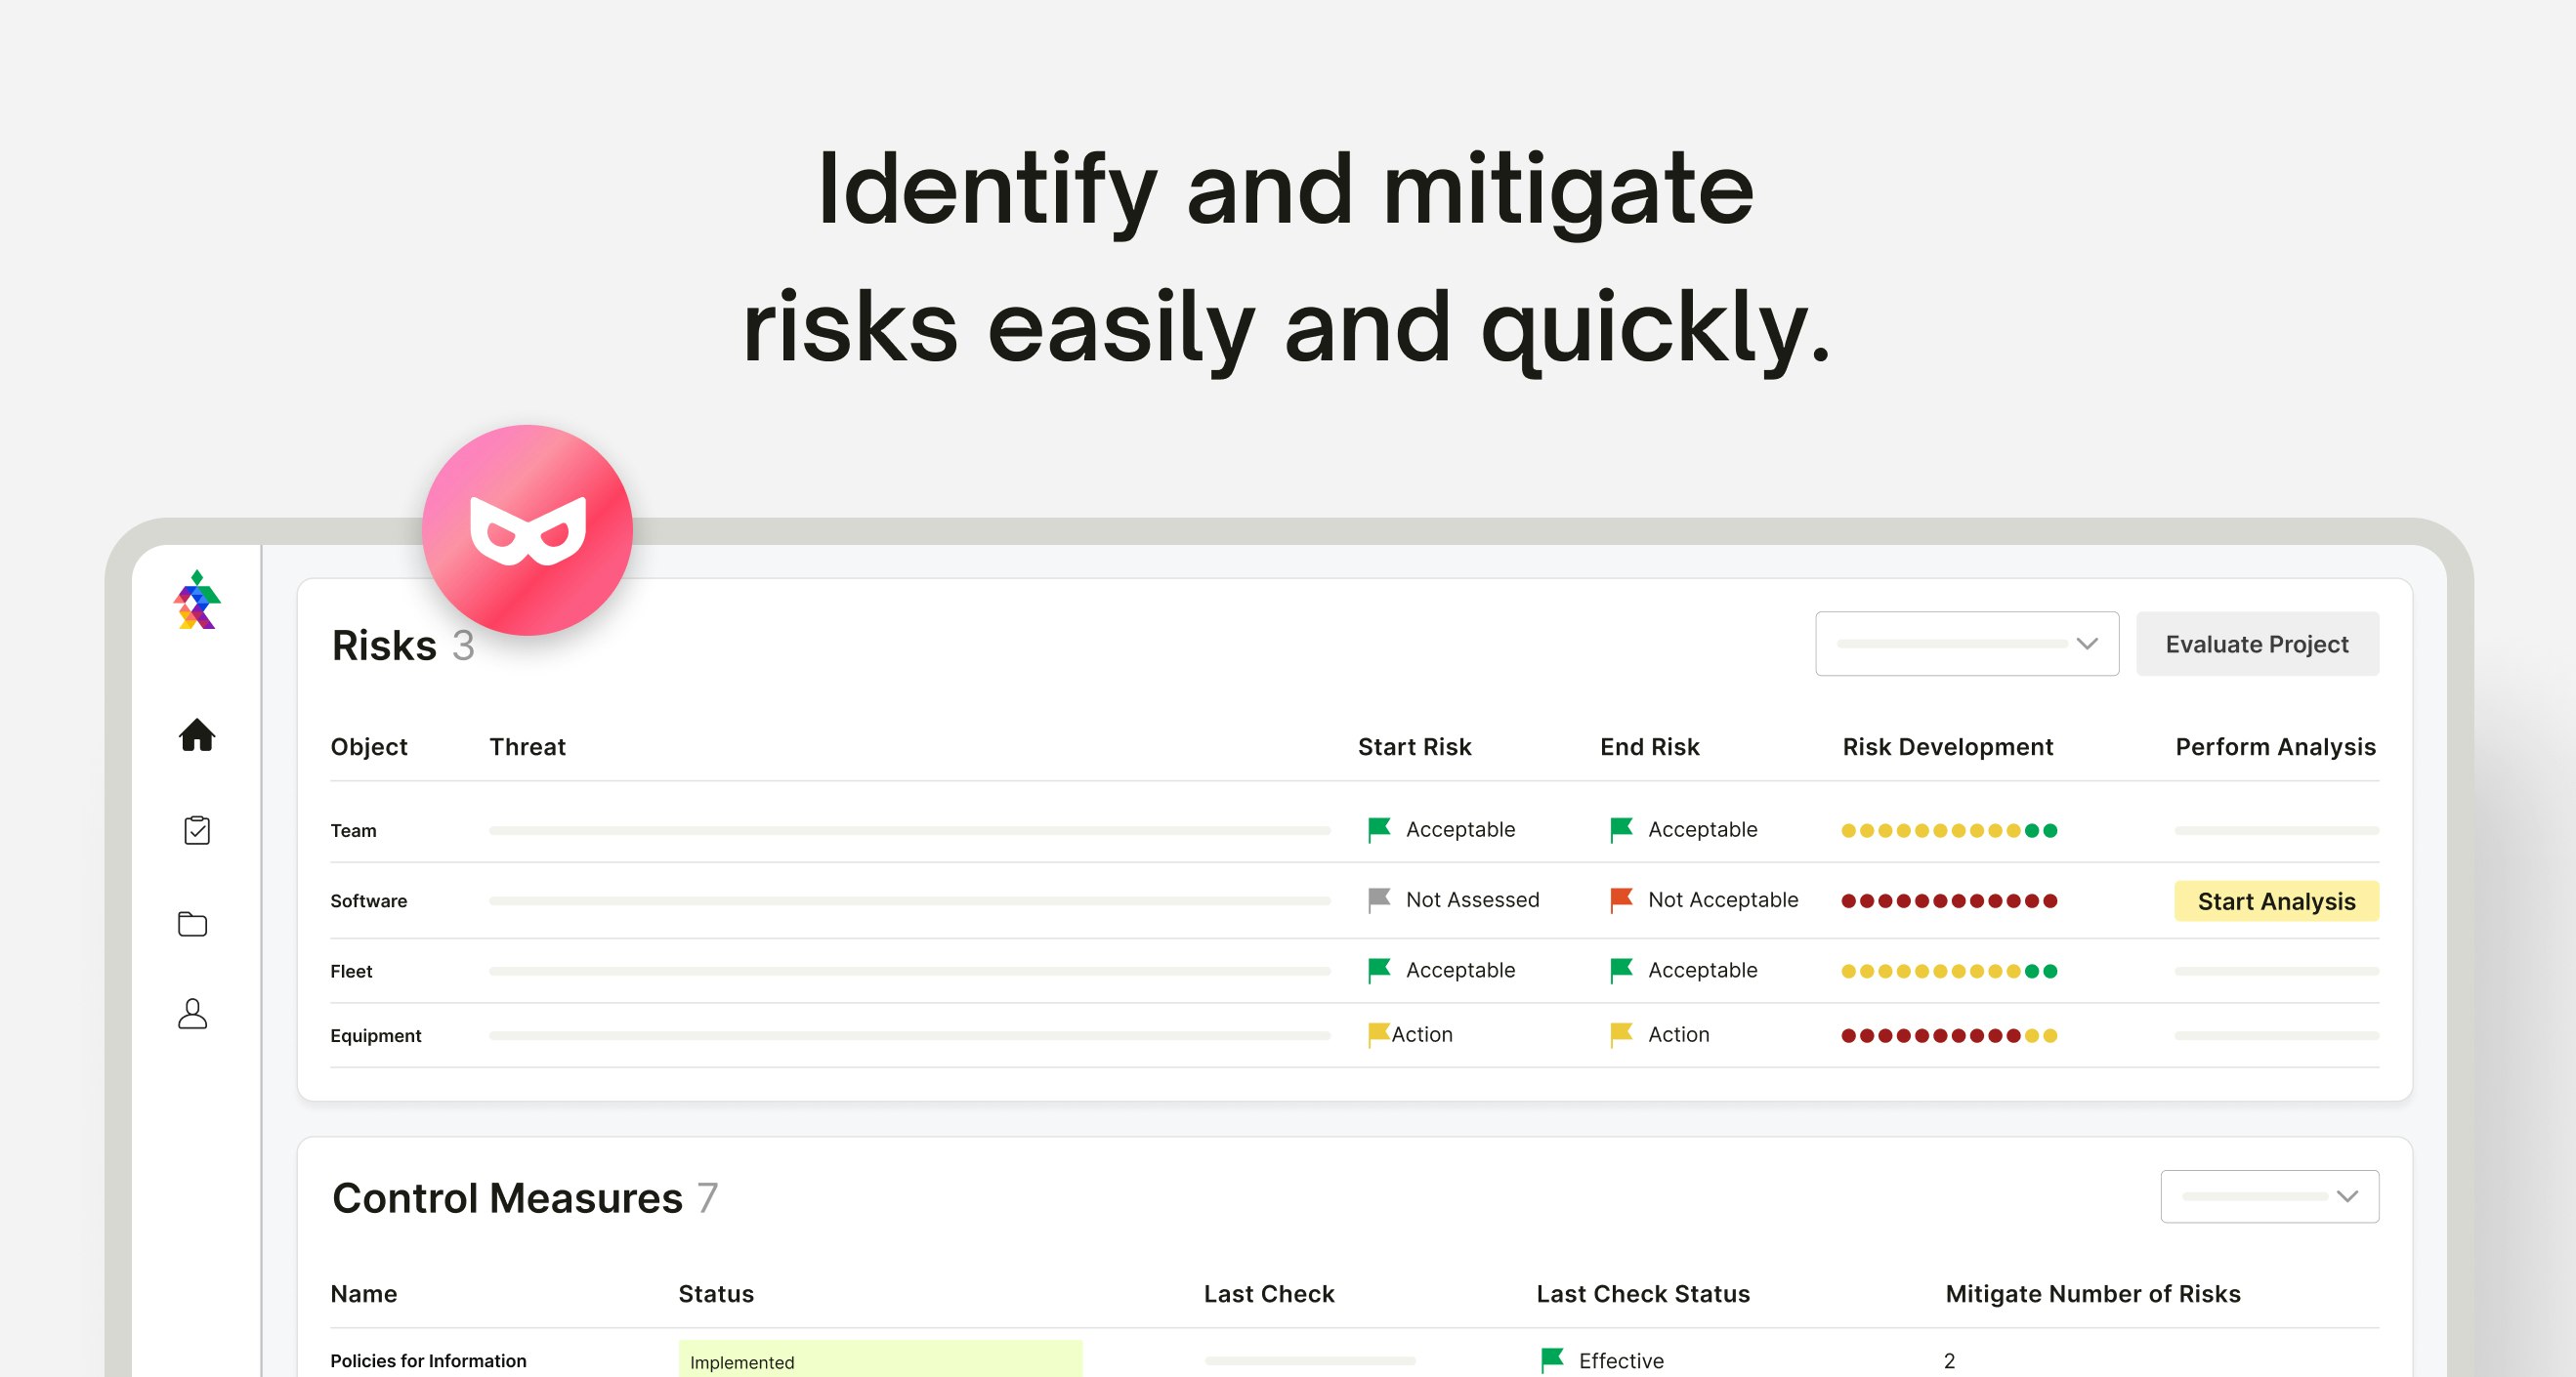Image resolution: width=2576 pixels, height=1377 pixels.
Task: Open the folder icon in sidebar
Action: (x=193, y=923)
